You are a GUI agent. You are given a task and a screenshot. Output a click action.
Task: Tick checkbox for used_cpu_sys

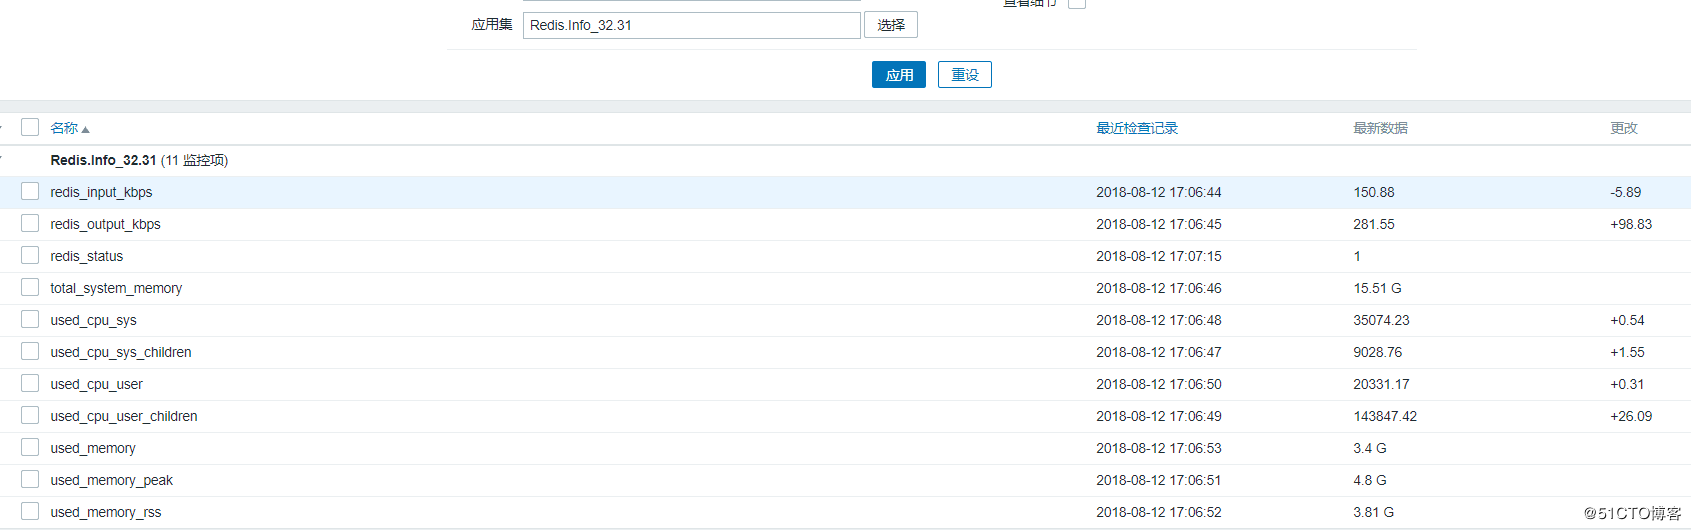[30, 319]
